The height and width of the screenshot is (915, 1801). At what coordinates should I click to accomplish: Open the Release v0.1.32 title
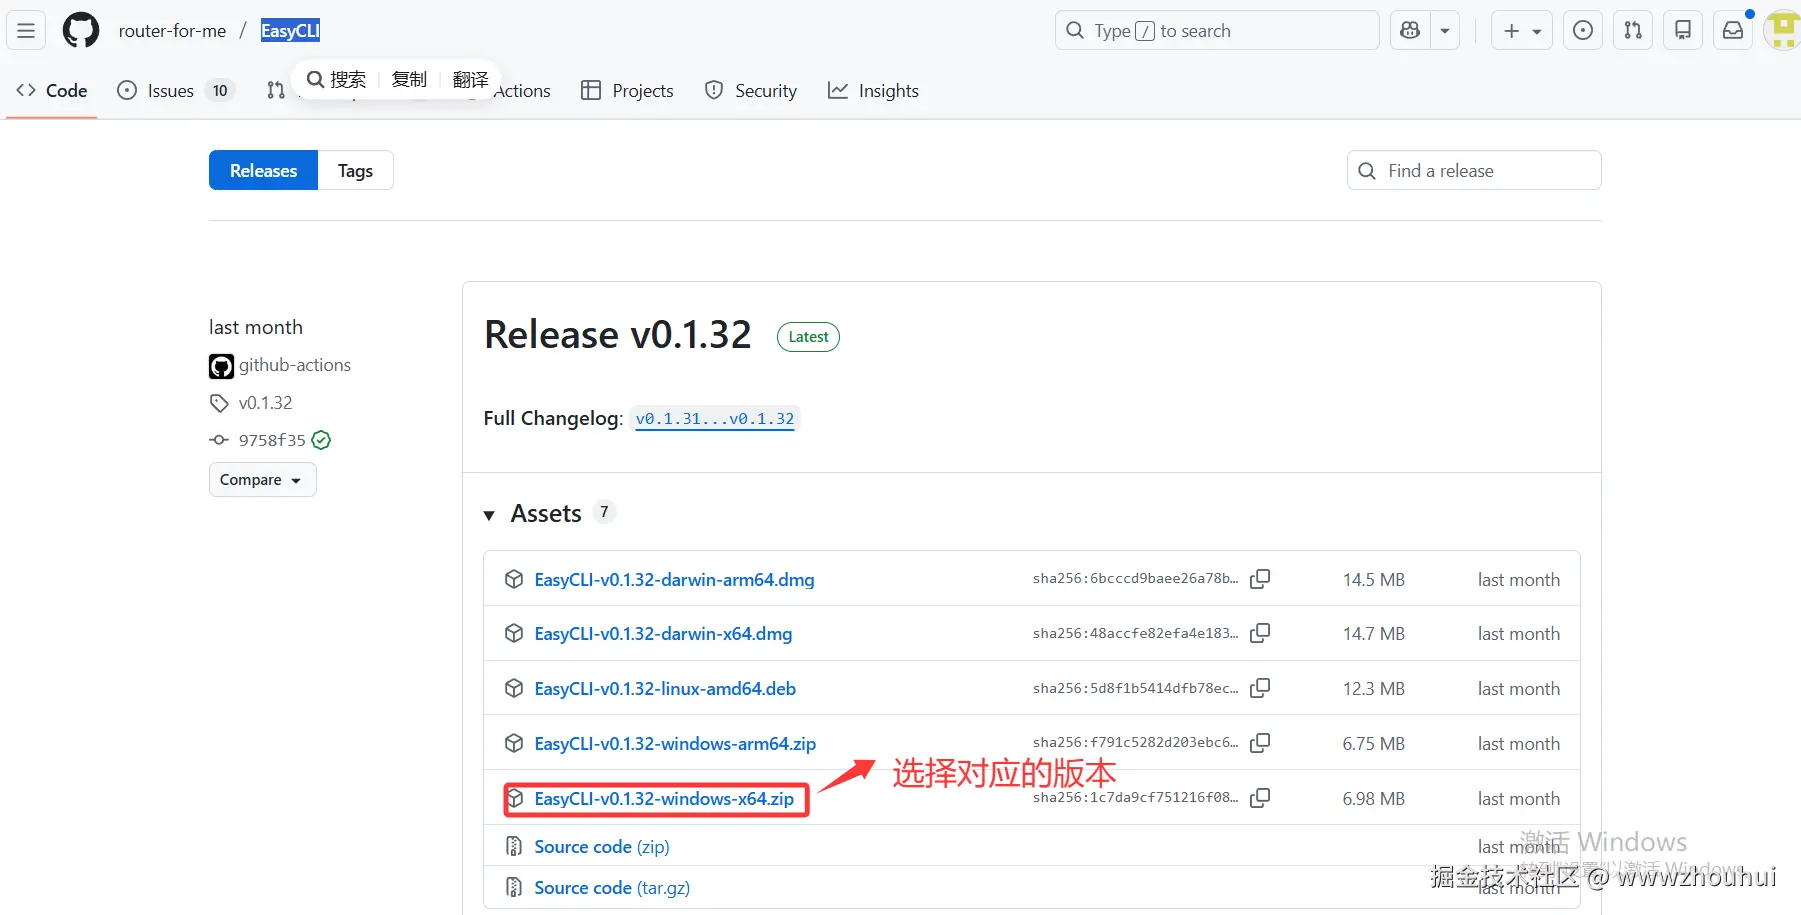pos(618,335)
